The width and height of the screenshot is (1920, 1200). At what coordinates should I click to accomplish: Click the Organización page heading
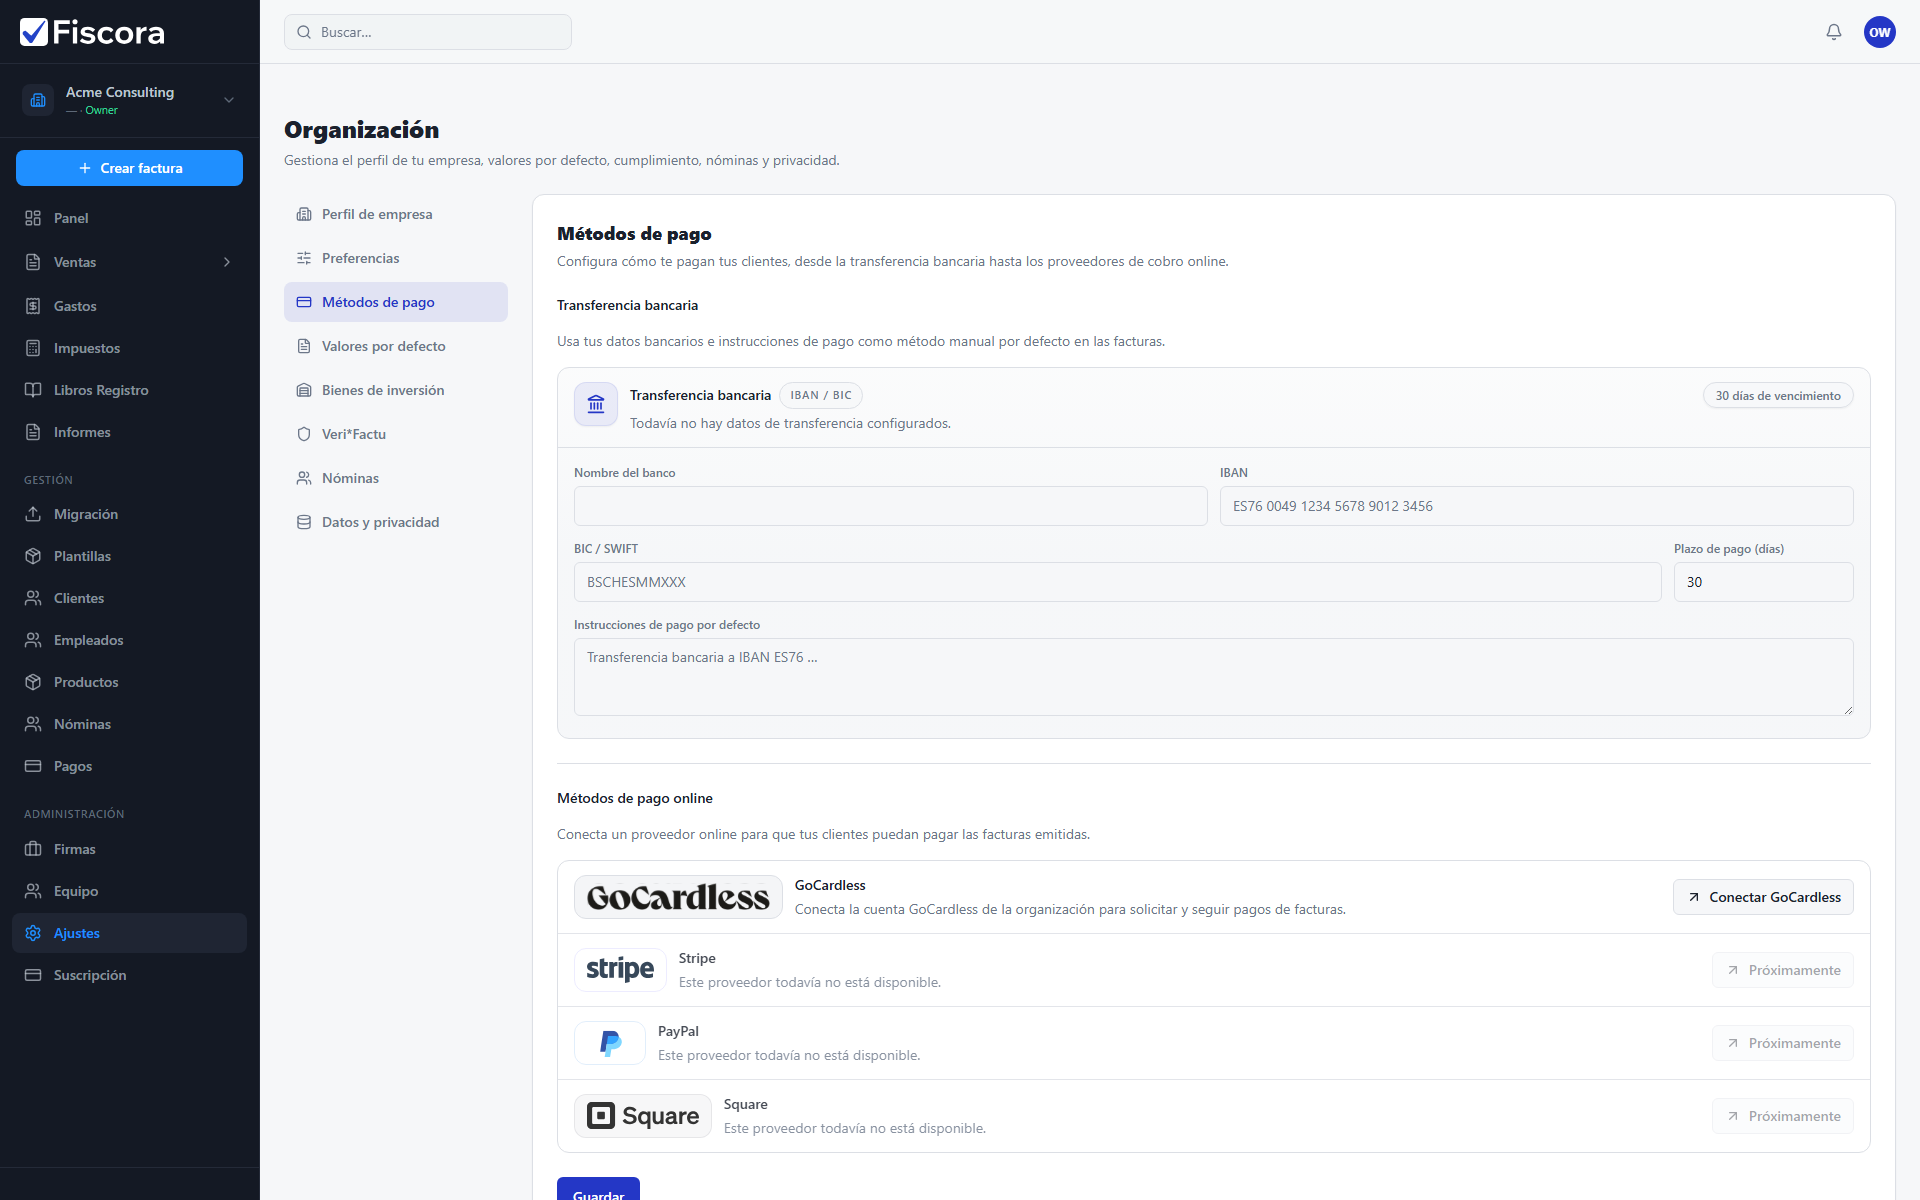361,130
